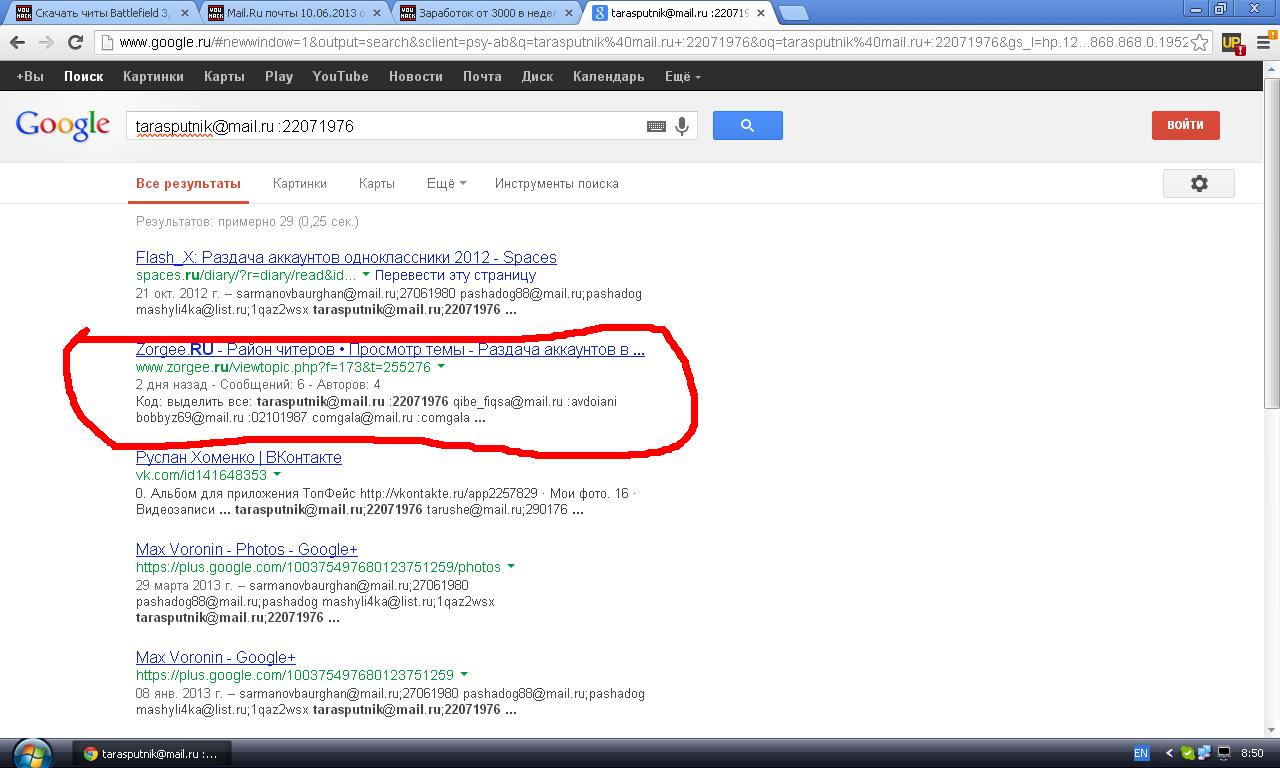Viewport: 1280px width, 768px height.
Task: Switch to 'Заработок от 3000 в неделю' tab
Action: pyautogui.click(x=484, y=13)
